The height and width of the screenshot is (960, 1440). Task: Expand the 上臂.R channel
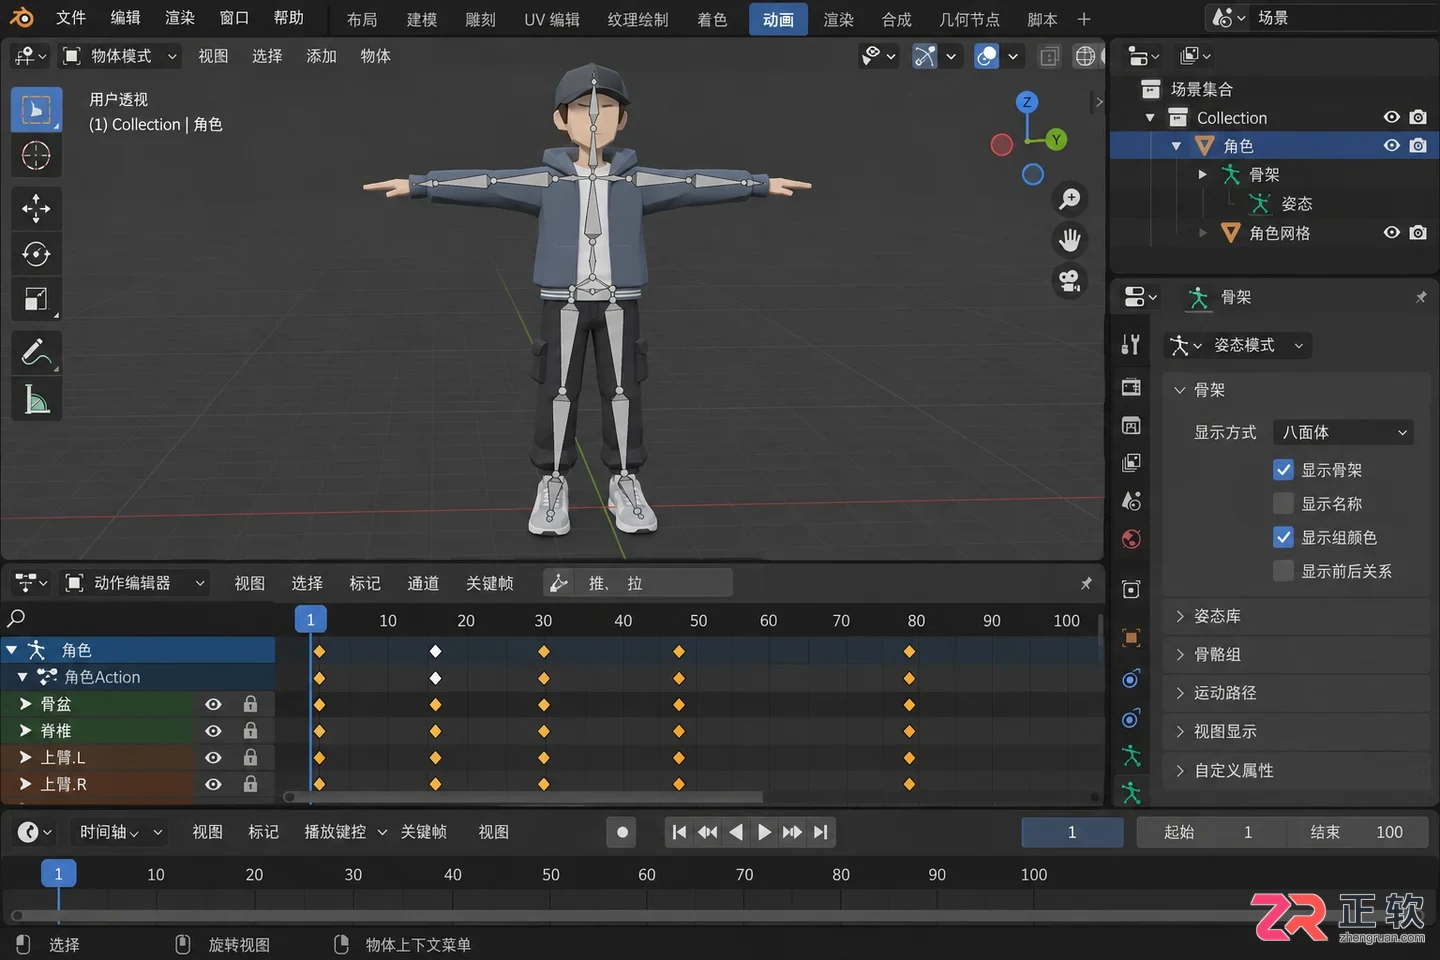(x=25, y=784)
